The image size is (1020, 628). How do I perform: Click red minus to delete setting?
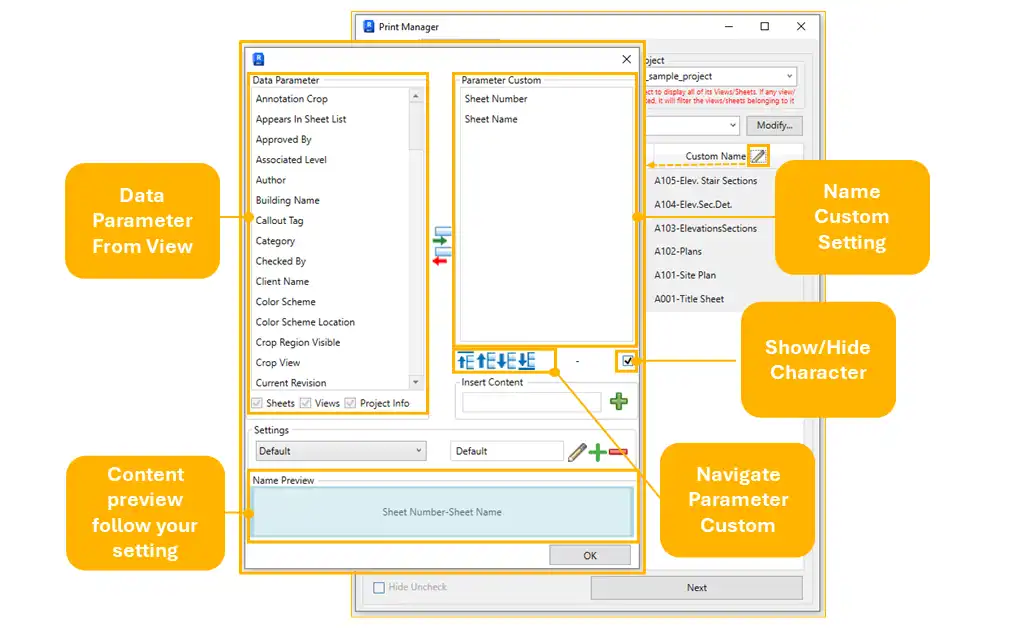[618, 452]
